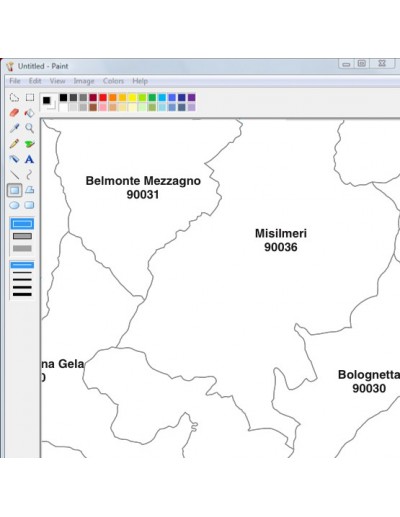Close the Paint window
Screen dimensions: 400x517
[x=382, y=63]
